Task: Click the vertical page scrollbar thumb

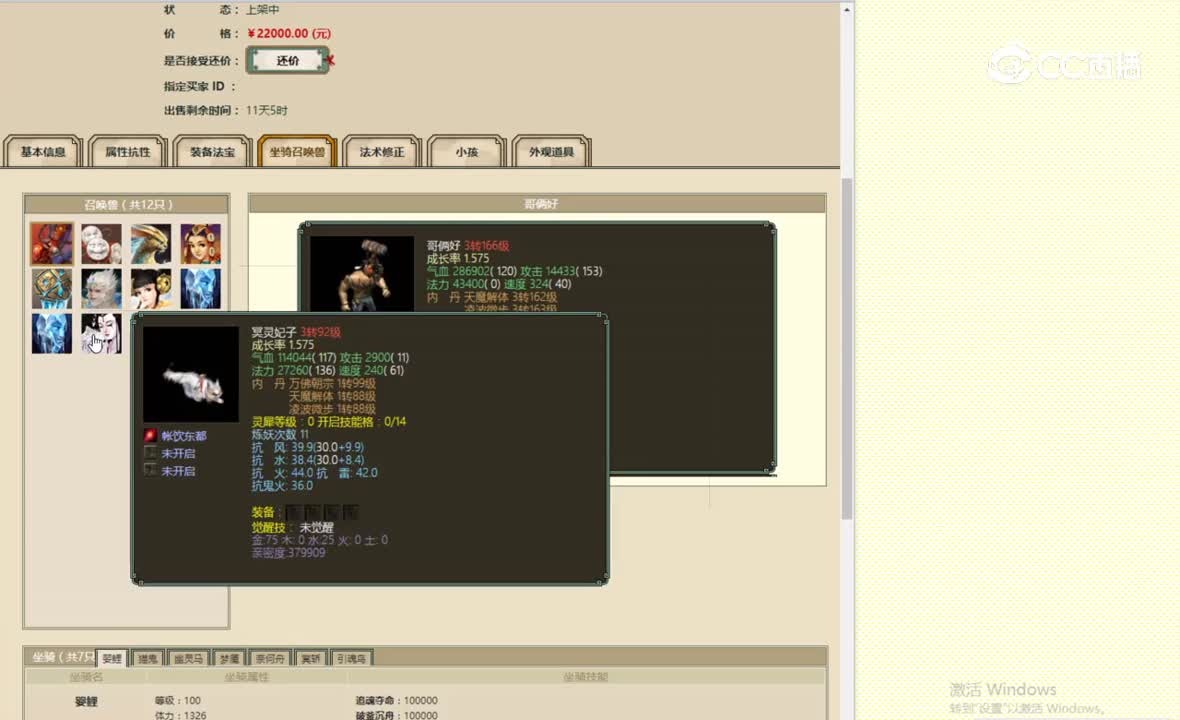Action: [x=847, y=348]
